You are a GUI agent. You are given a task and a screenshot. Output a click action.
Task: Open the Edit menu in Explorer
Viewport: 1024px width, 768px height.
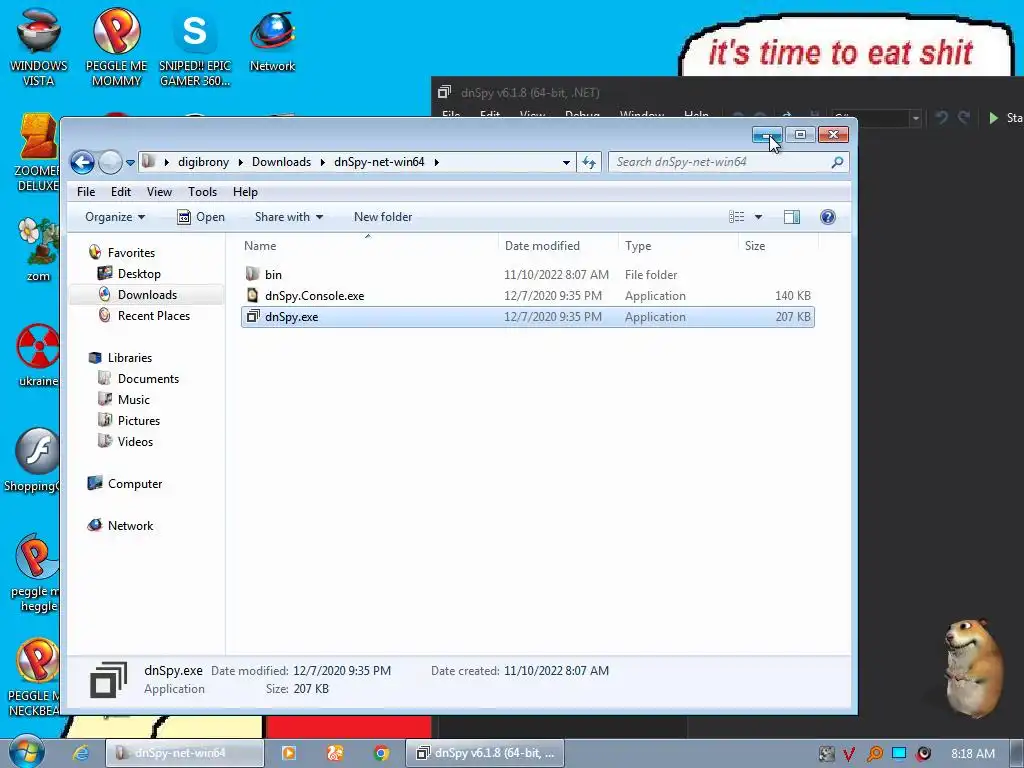click(x=121, y=192)
